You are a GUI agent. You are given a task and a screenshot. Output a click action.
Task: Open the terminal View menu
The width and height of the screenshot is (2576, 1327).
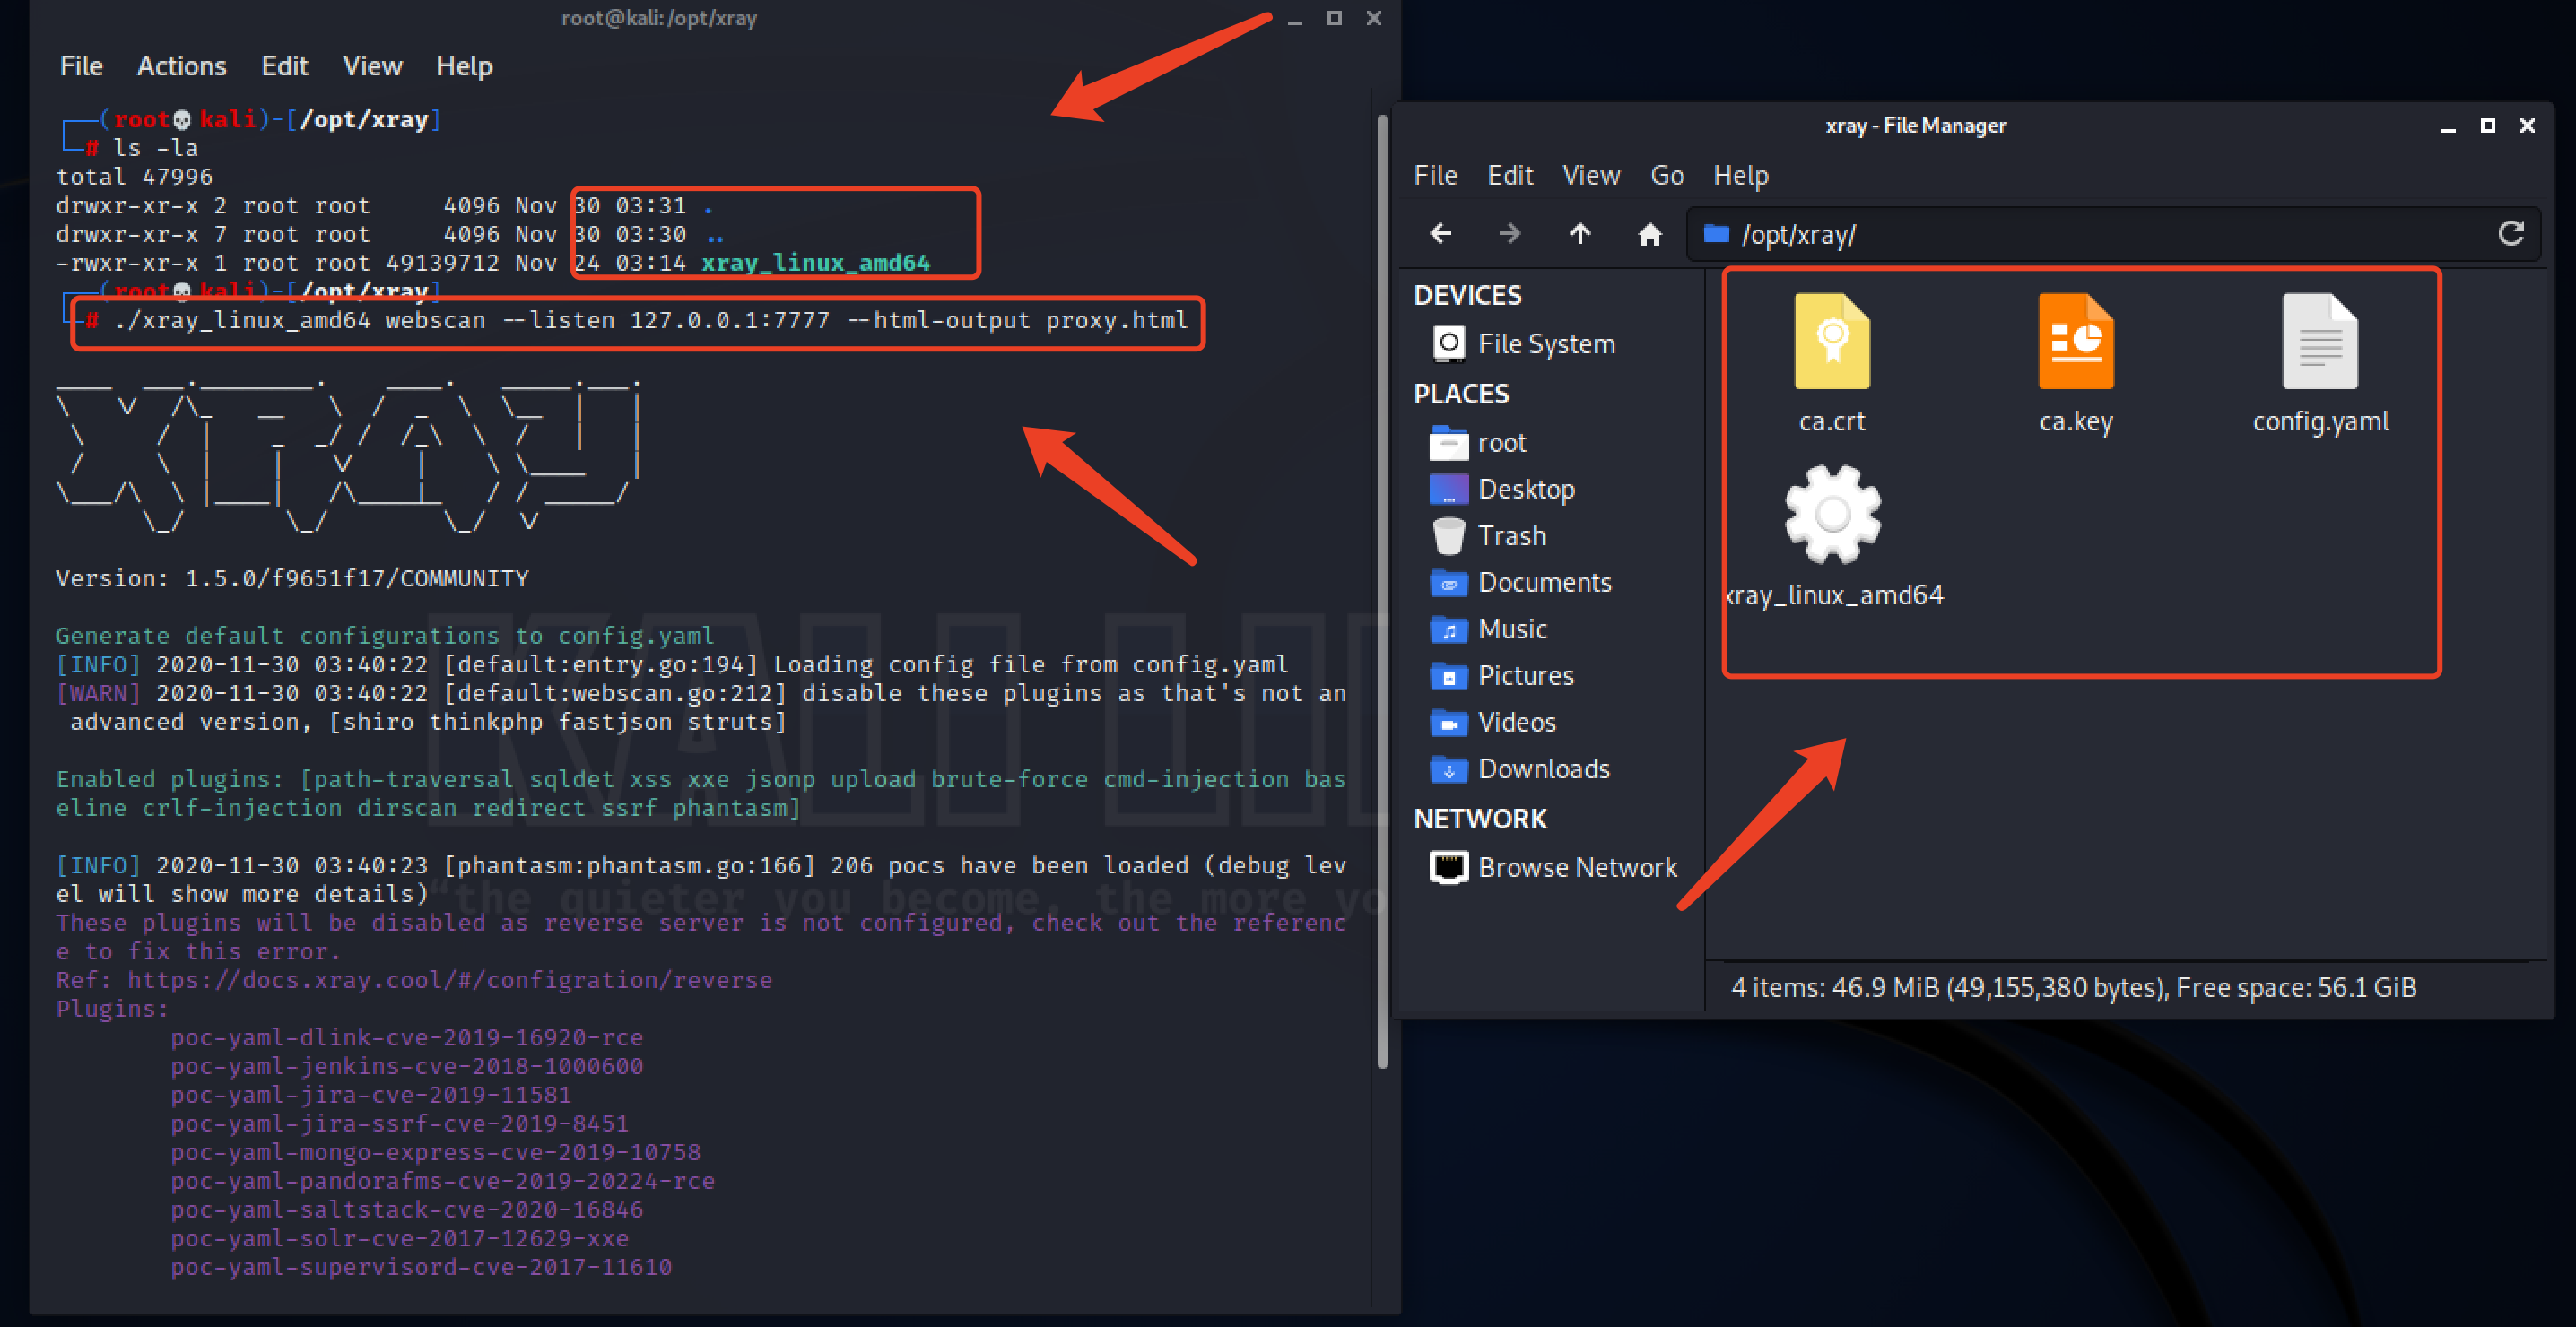pyautogui.click(x=372, y=66)
